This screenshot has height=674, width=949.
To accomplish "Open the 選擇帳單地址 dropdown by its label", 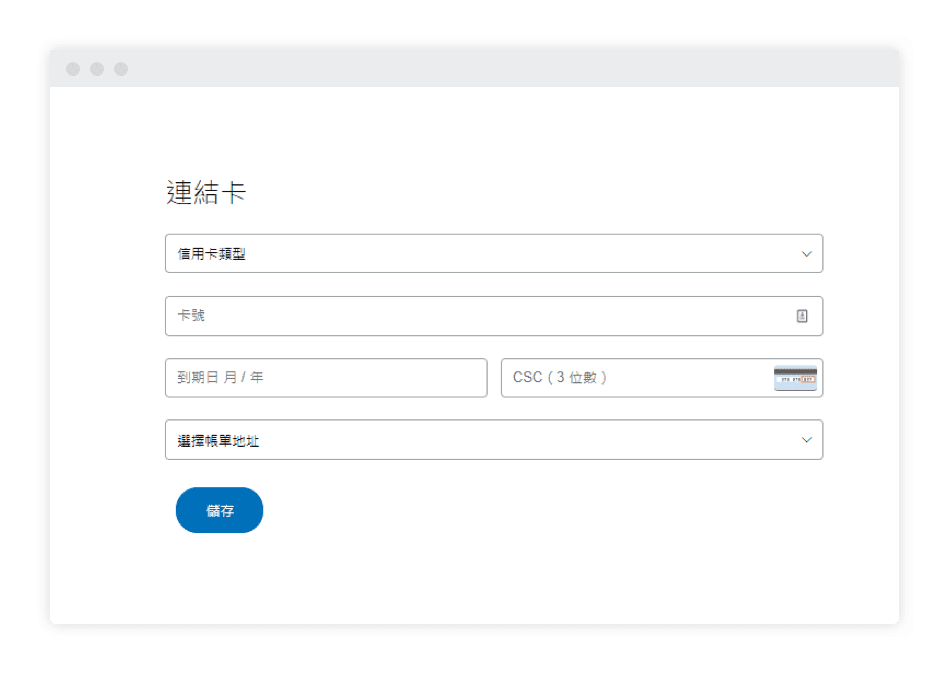I will click(218, 440).
